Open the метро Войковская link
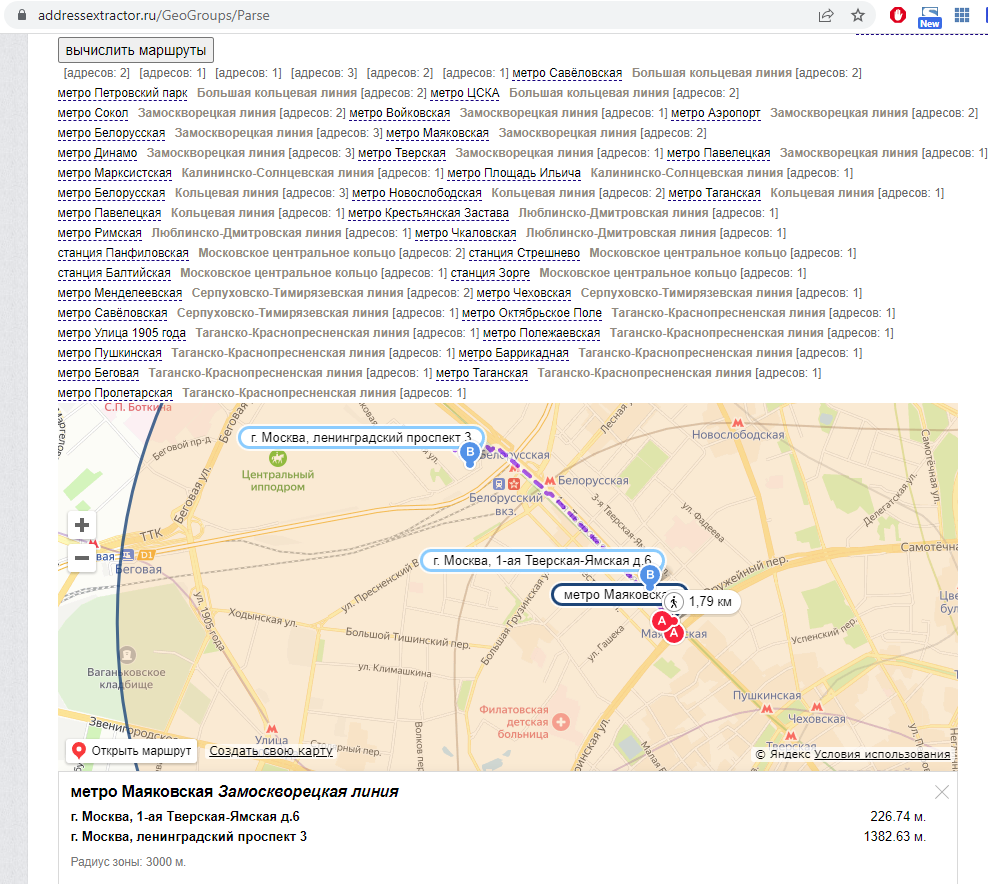Screen dimensions: 988x884 tap(399, 113)
